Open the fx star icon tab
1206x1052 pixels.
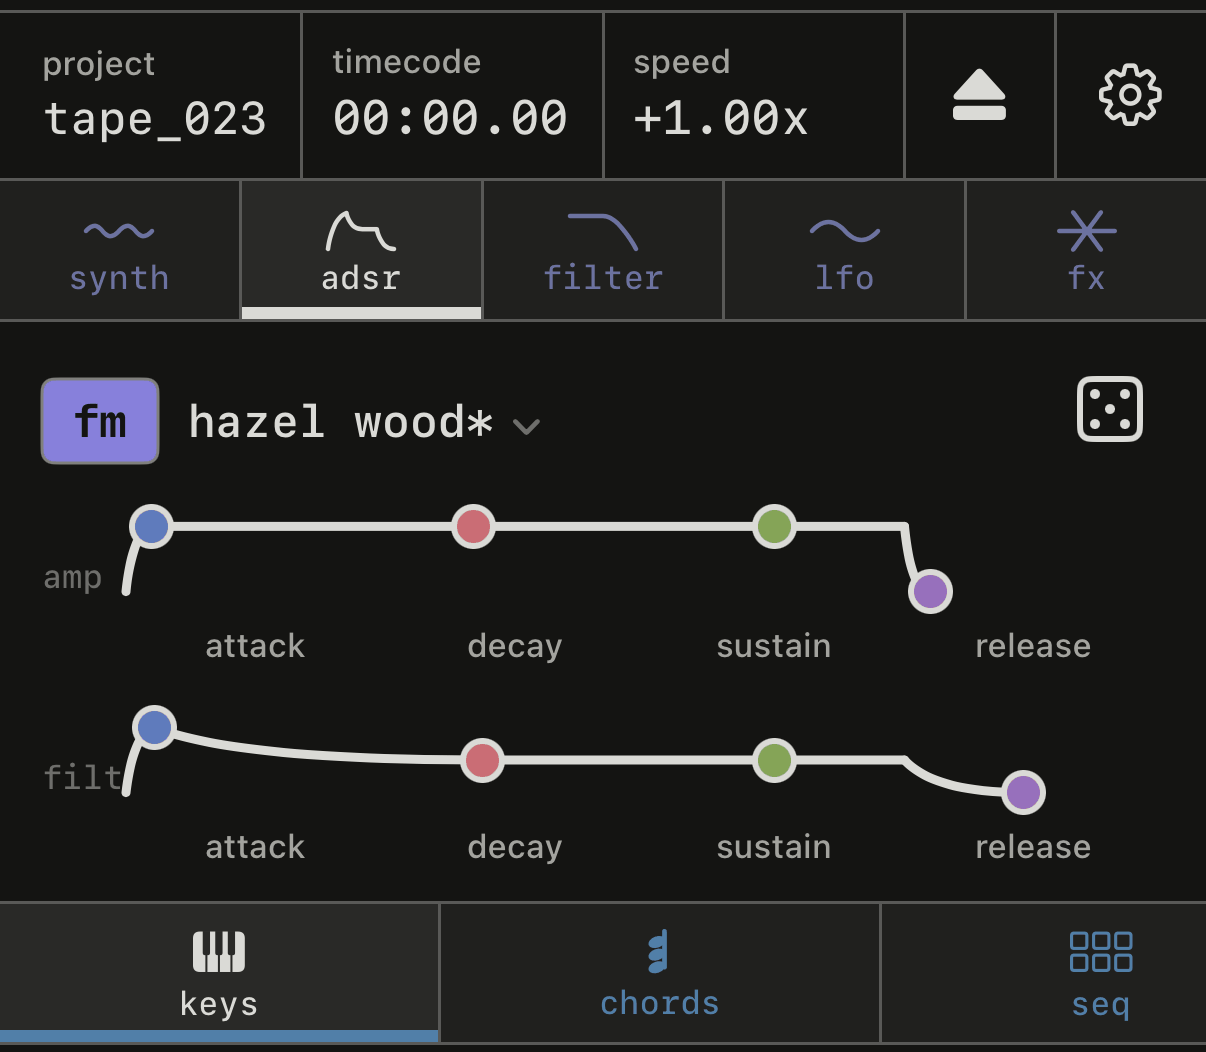[1087, 231]
